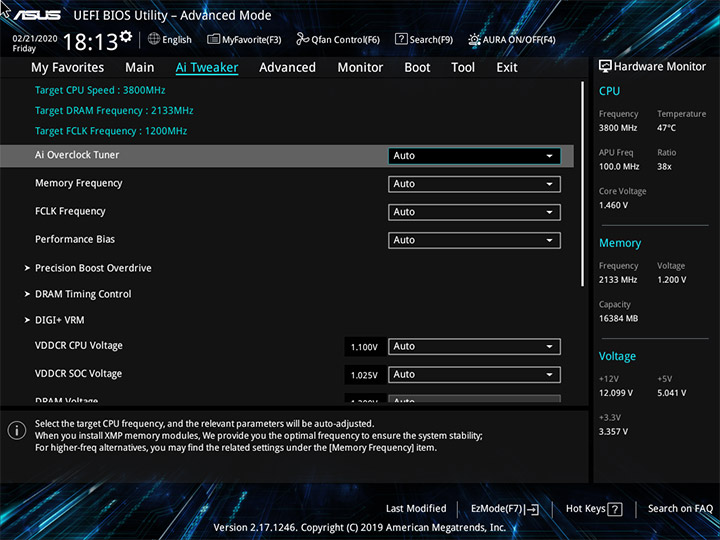Switch to the My Favorites tab
Screen dimensions: 720x540
[68, 68]
